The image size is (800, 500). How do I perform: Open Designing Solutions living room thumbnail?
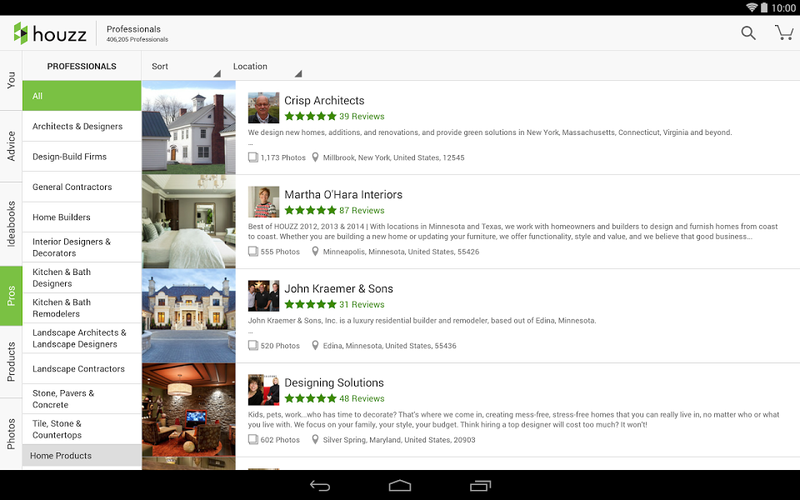[189, 410]
